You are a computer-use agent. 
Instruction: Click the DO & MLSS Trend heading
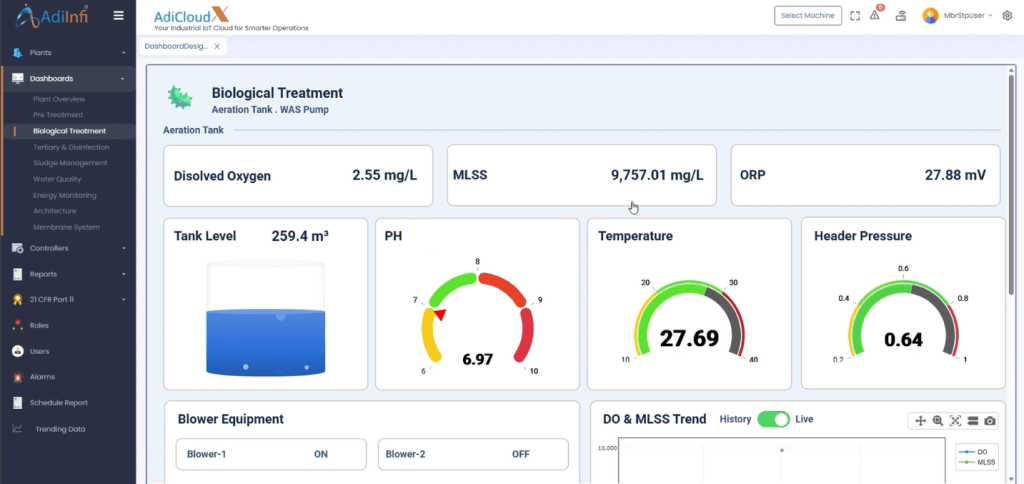(x=654, y=419)
